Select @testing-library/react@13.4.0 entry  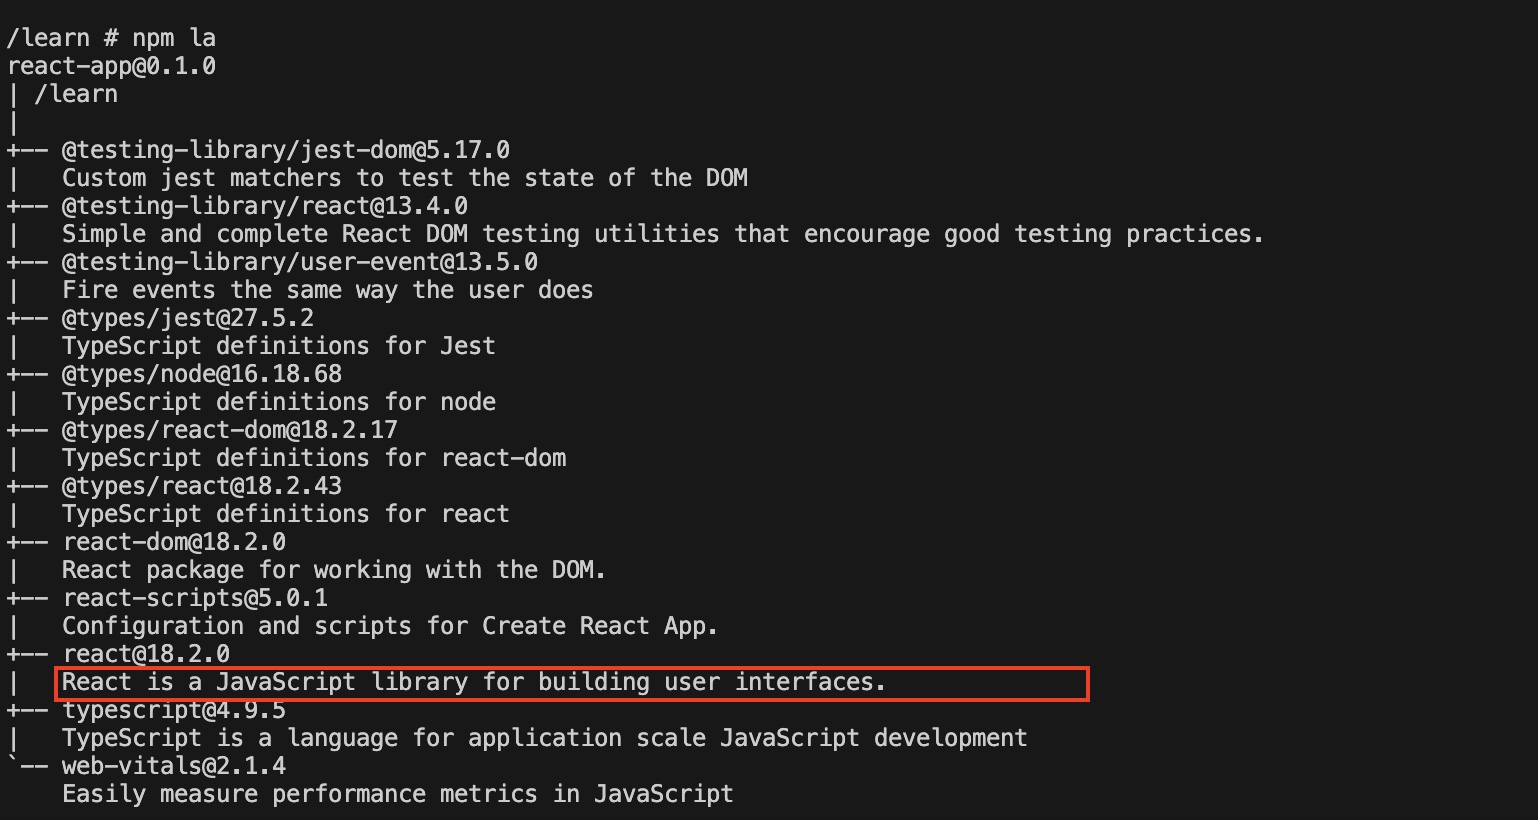click(x=265, y=206)
